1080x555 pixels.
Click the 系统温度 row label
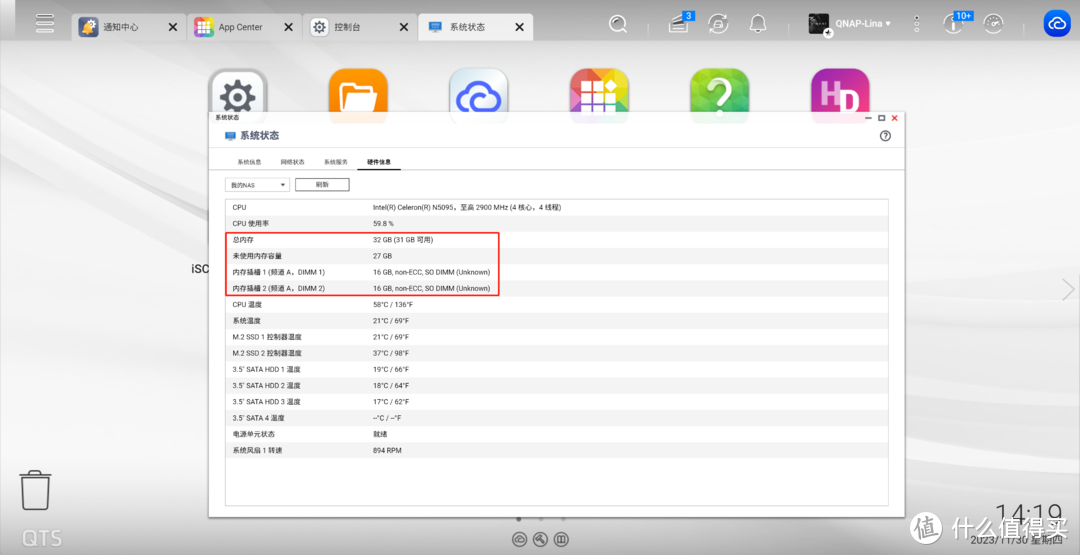pyautogui.click(x=247, y=321)
